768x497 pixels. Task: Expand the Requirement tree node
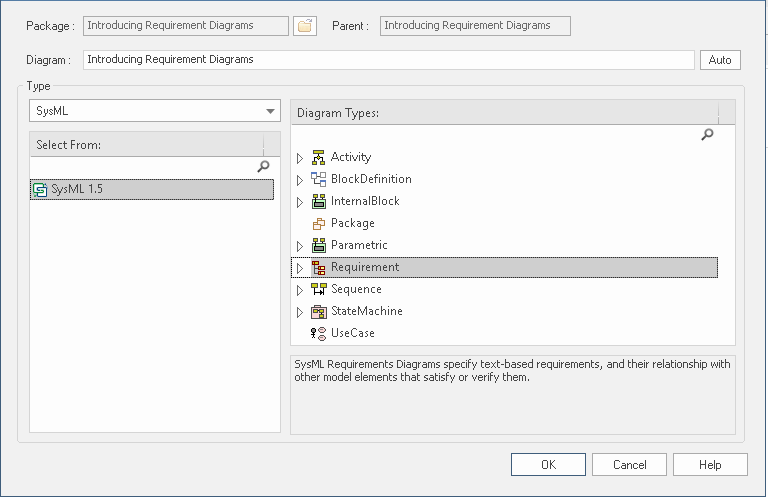(299, 268)
